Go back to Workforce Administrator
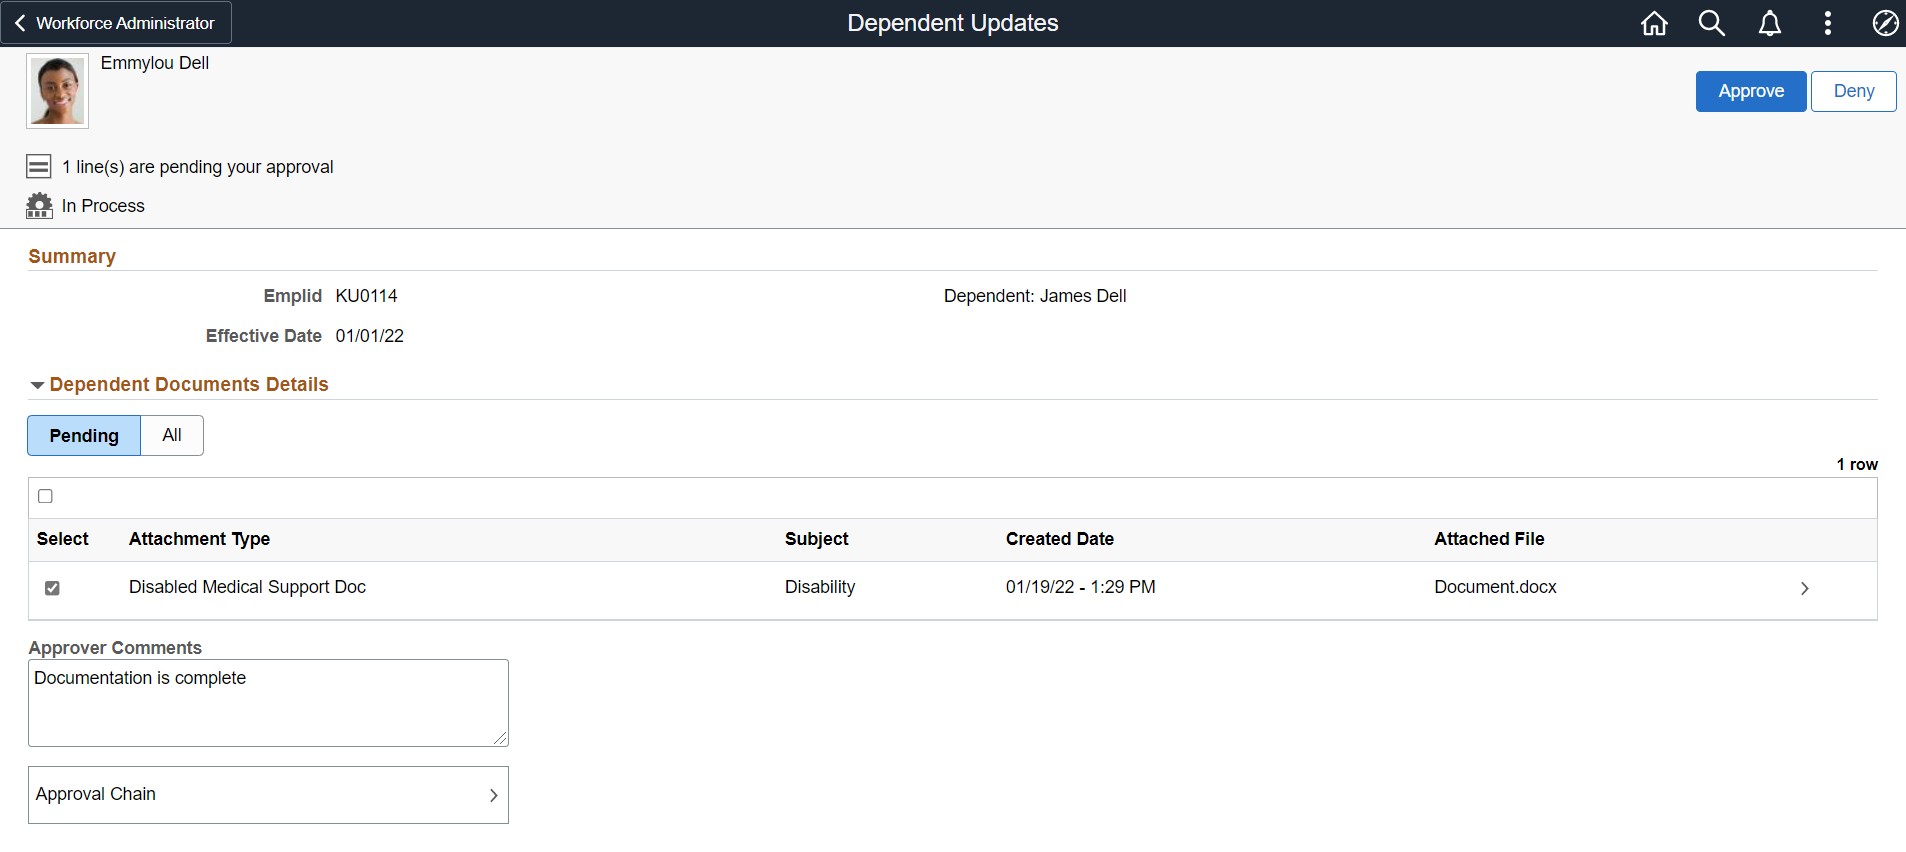 click(x=116, y=23)
